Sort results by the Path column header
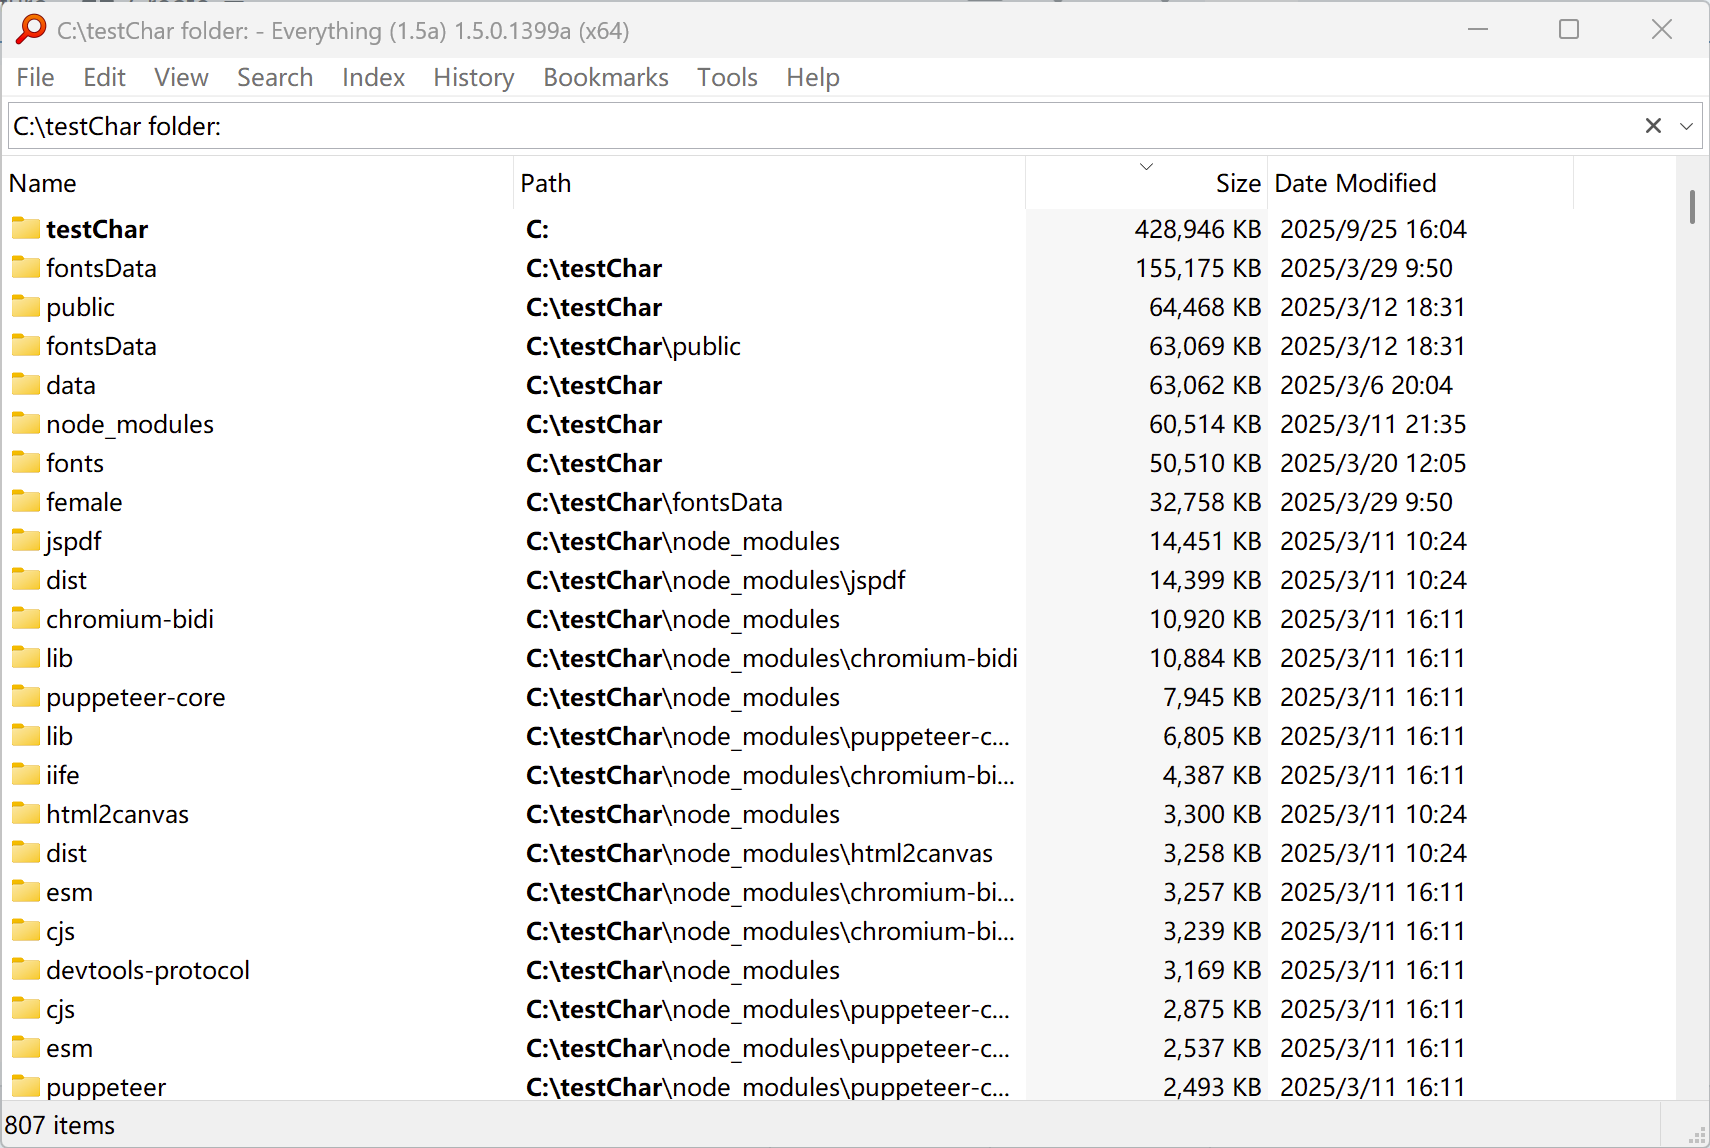This screenshot has height=1148, width=1710. (x=770, y=183)
